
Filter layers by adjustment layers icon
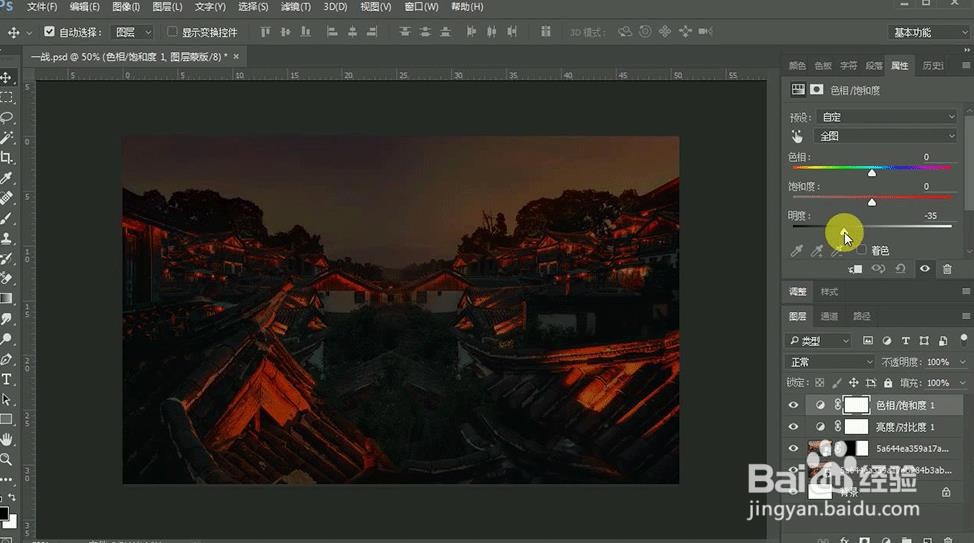click(886, 340)
